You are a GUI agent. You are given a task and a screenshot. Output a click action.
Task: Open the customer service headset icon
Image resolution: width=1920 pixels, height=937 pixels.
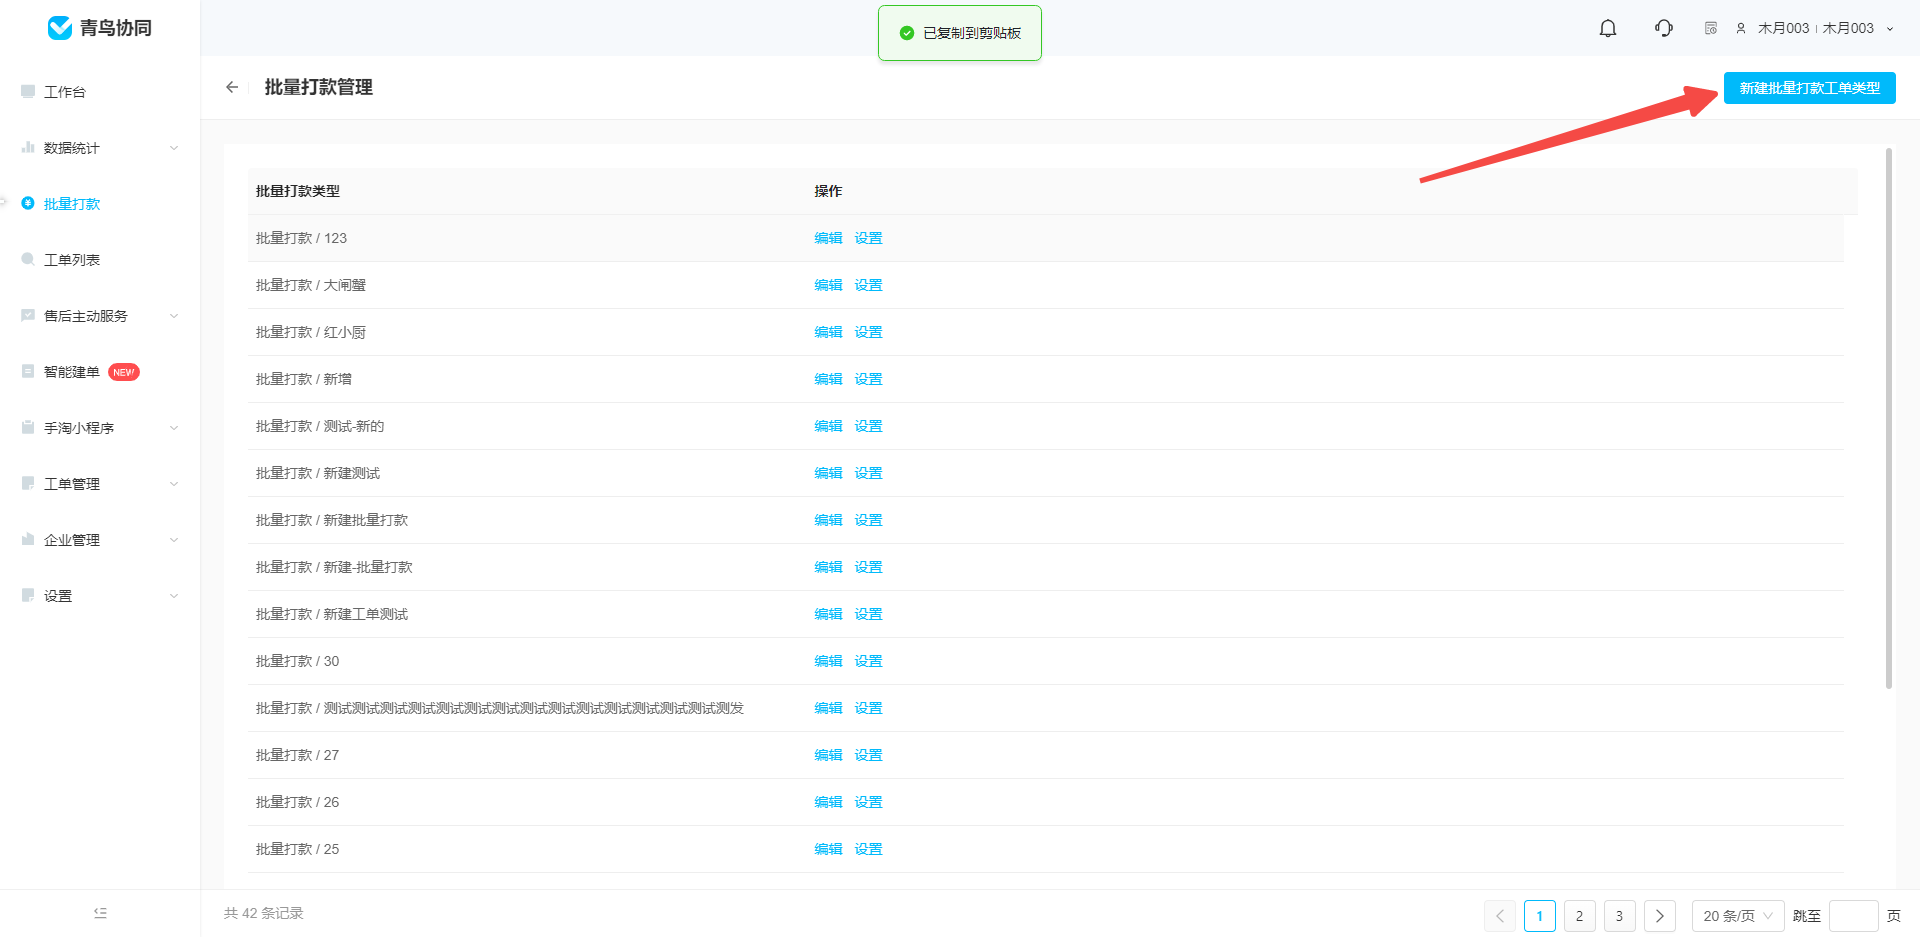click(x=1664, y=28)
